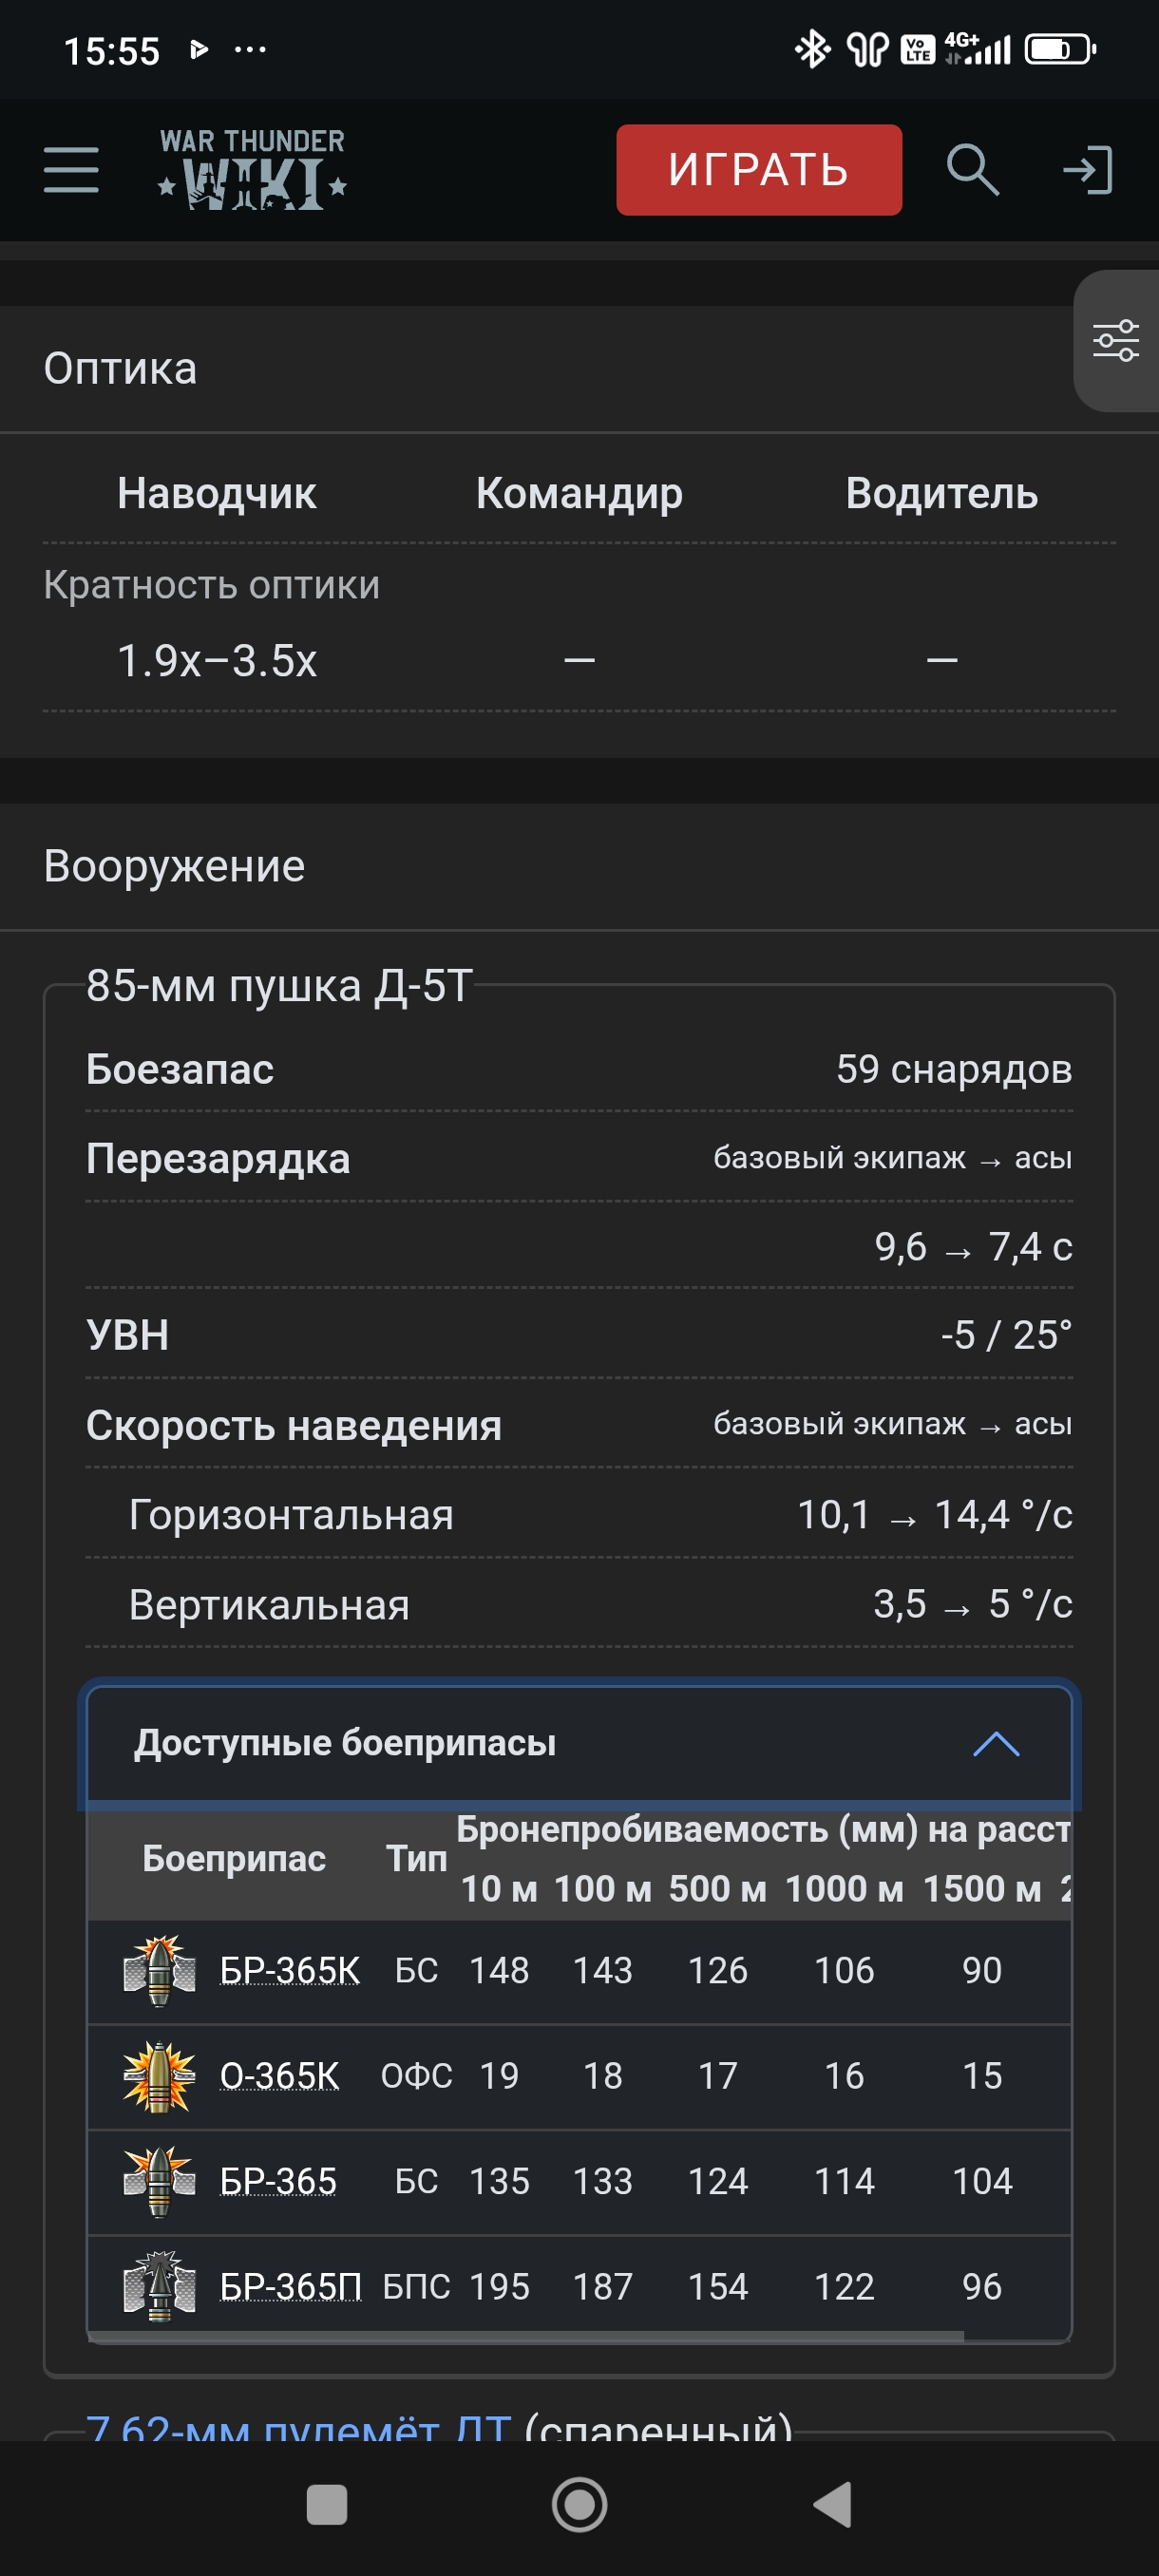Screen dimensions: 1159x2576
Task: Tap the Android home navigation button
Action: pyautogui.click(x=579, y=2505)
